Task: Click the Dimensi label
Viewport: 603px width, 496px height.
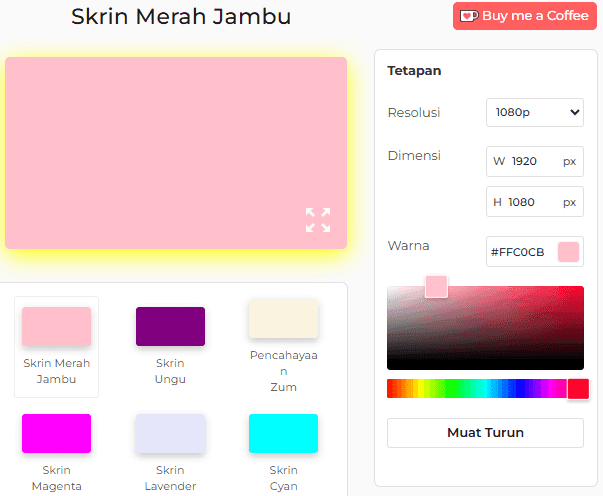Action: [414, 155]
